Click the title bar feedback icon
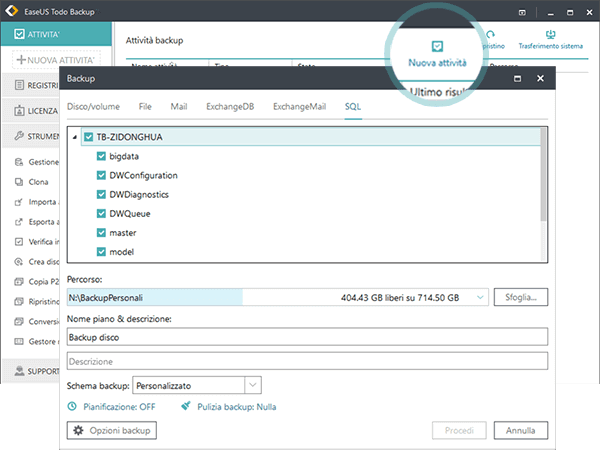This screenshot has width=600, height=475. [x=522, y=13]
